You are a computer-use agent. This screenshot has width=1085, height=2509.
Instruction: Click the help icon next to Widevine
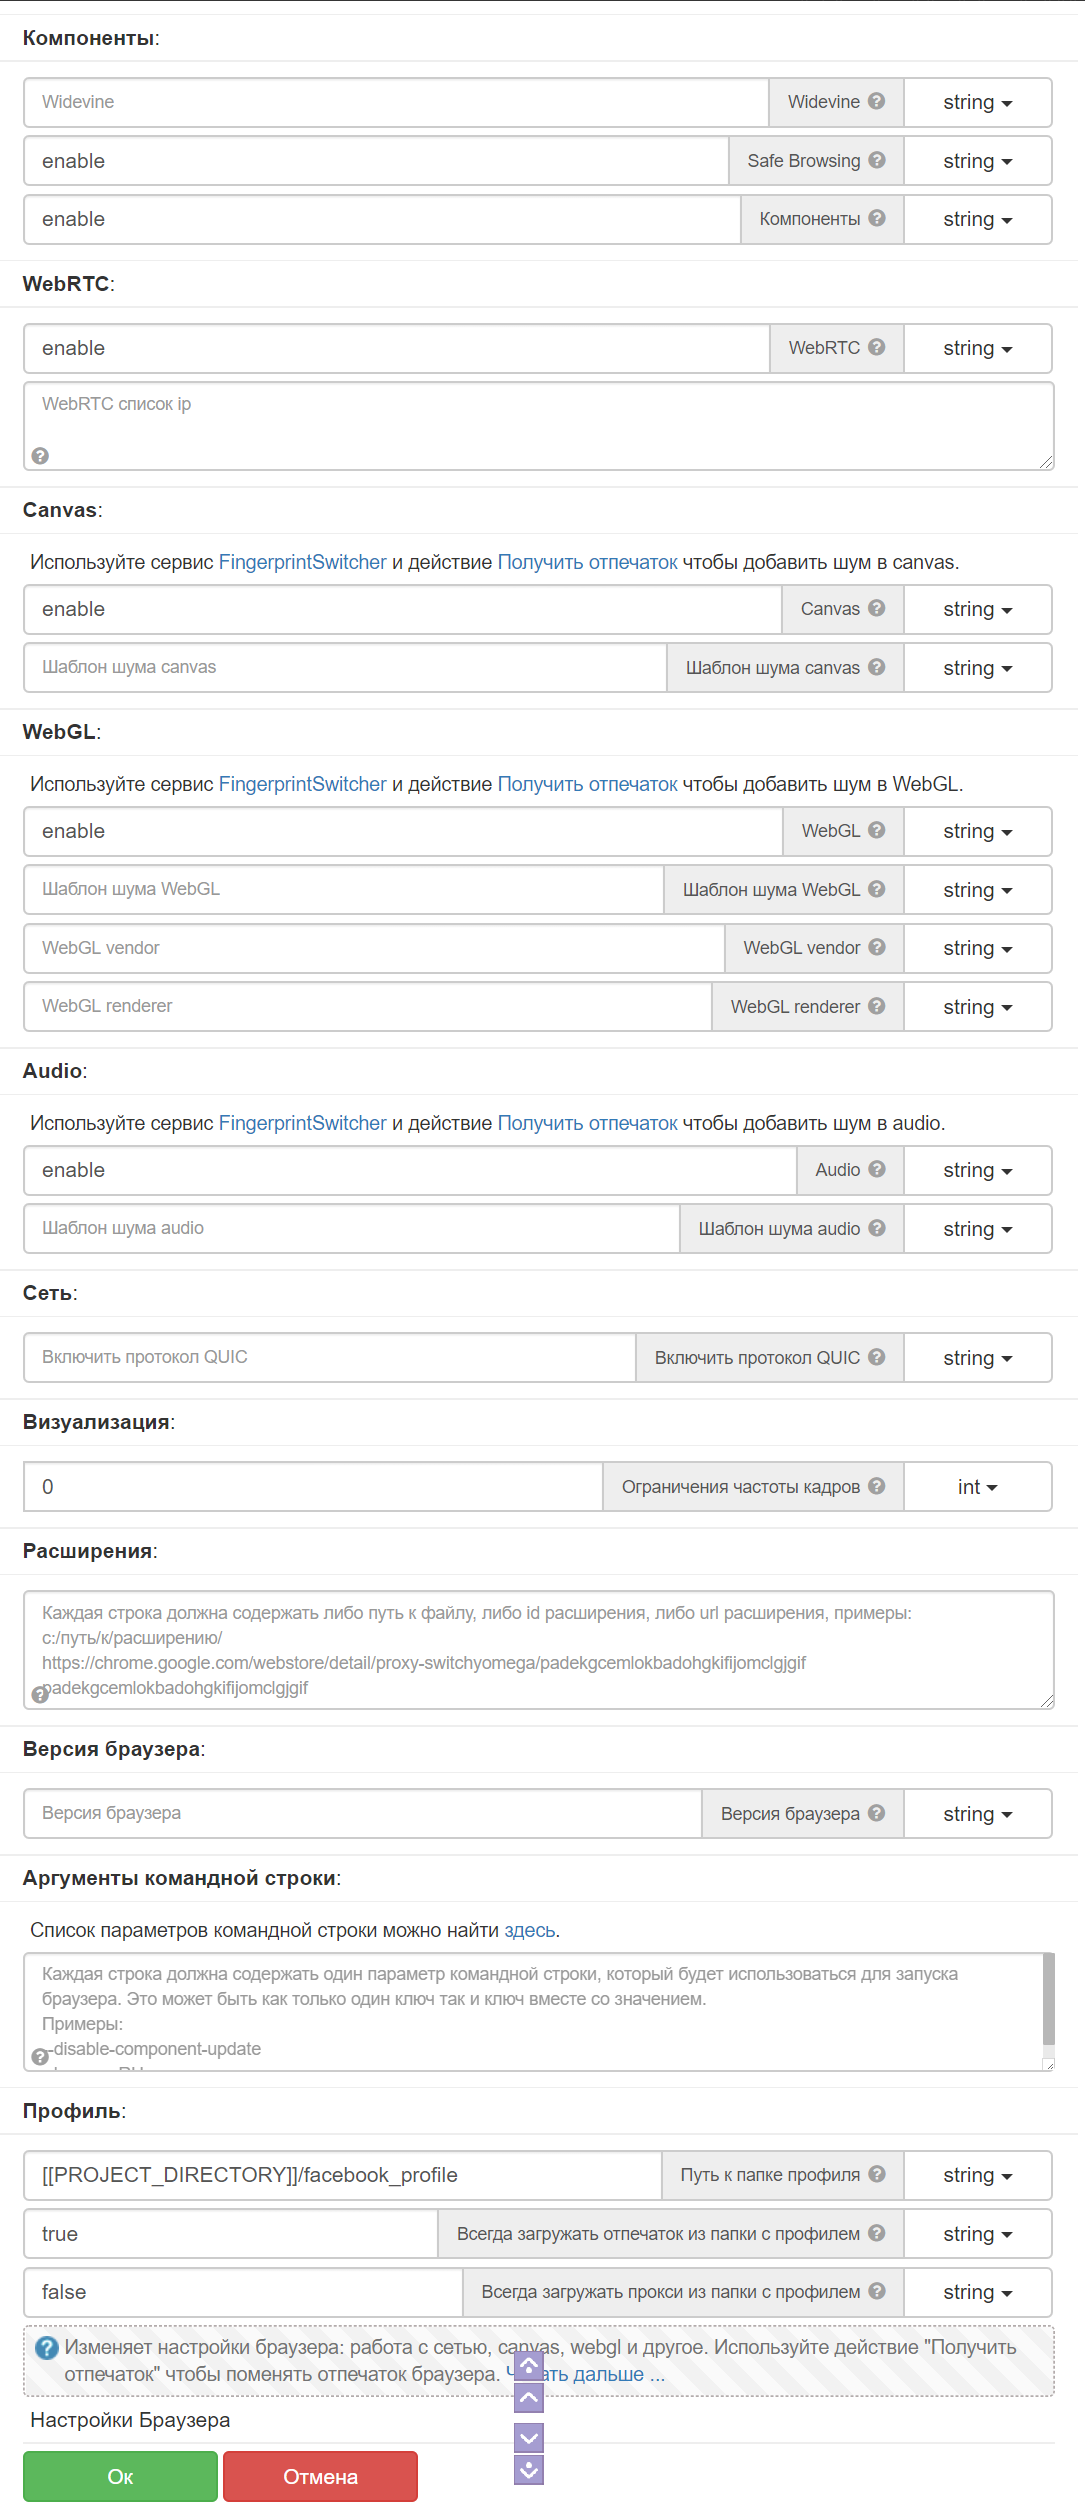pyautogui.click(x=876, y=101)
